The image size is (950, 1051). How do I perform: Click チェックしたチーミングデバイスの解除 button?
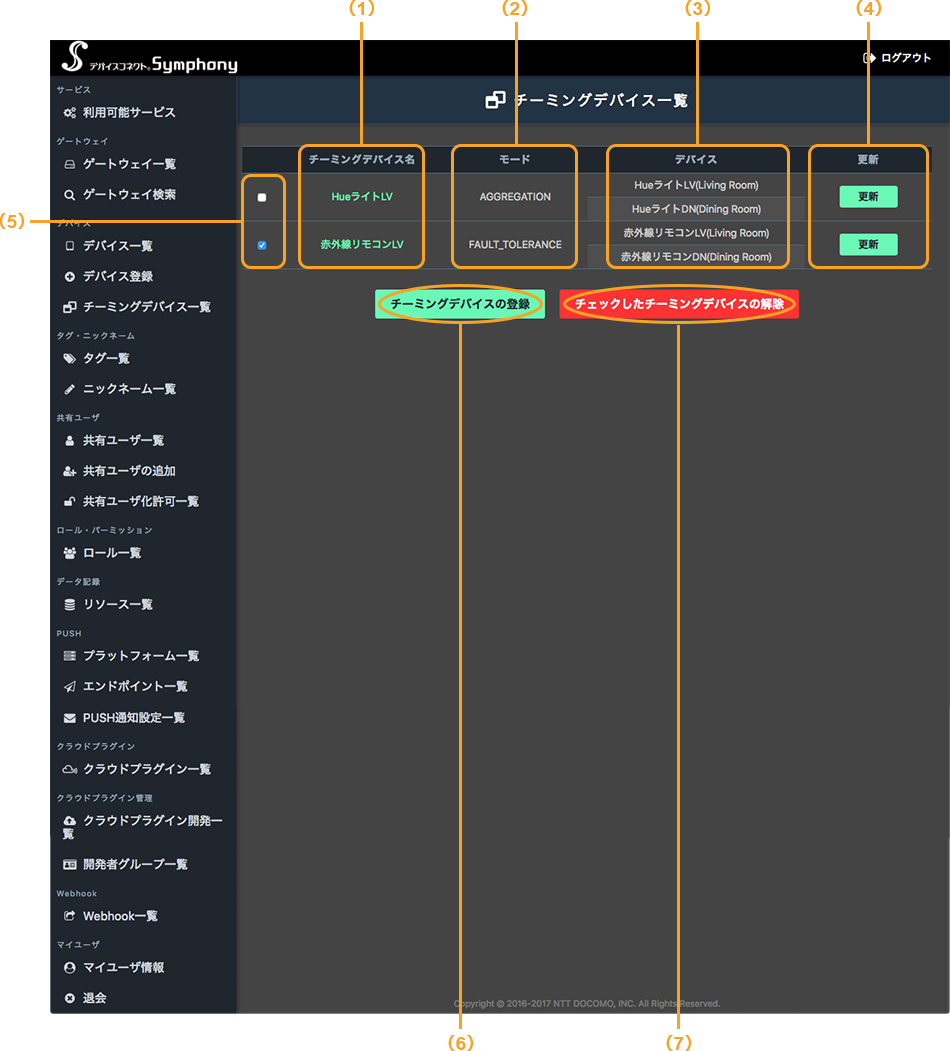[x=679, y=304]
